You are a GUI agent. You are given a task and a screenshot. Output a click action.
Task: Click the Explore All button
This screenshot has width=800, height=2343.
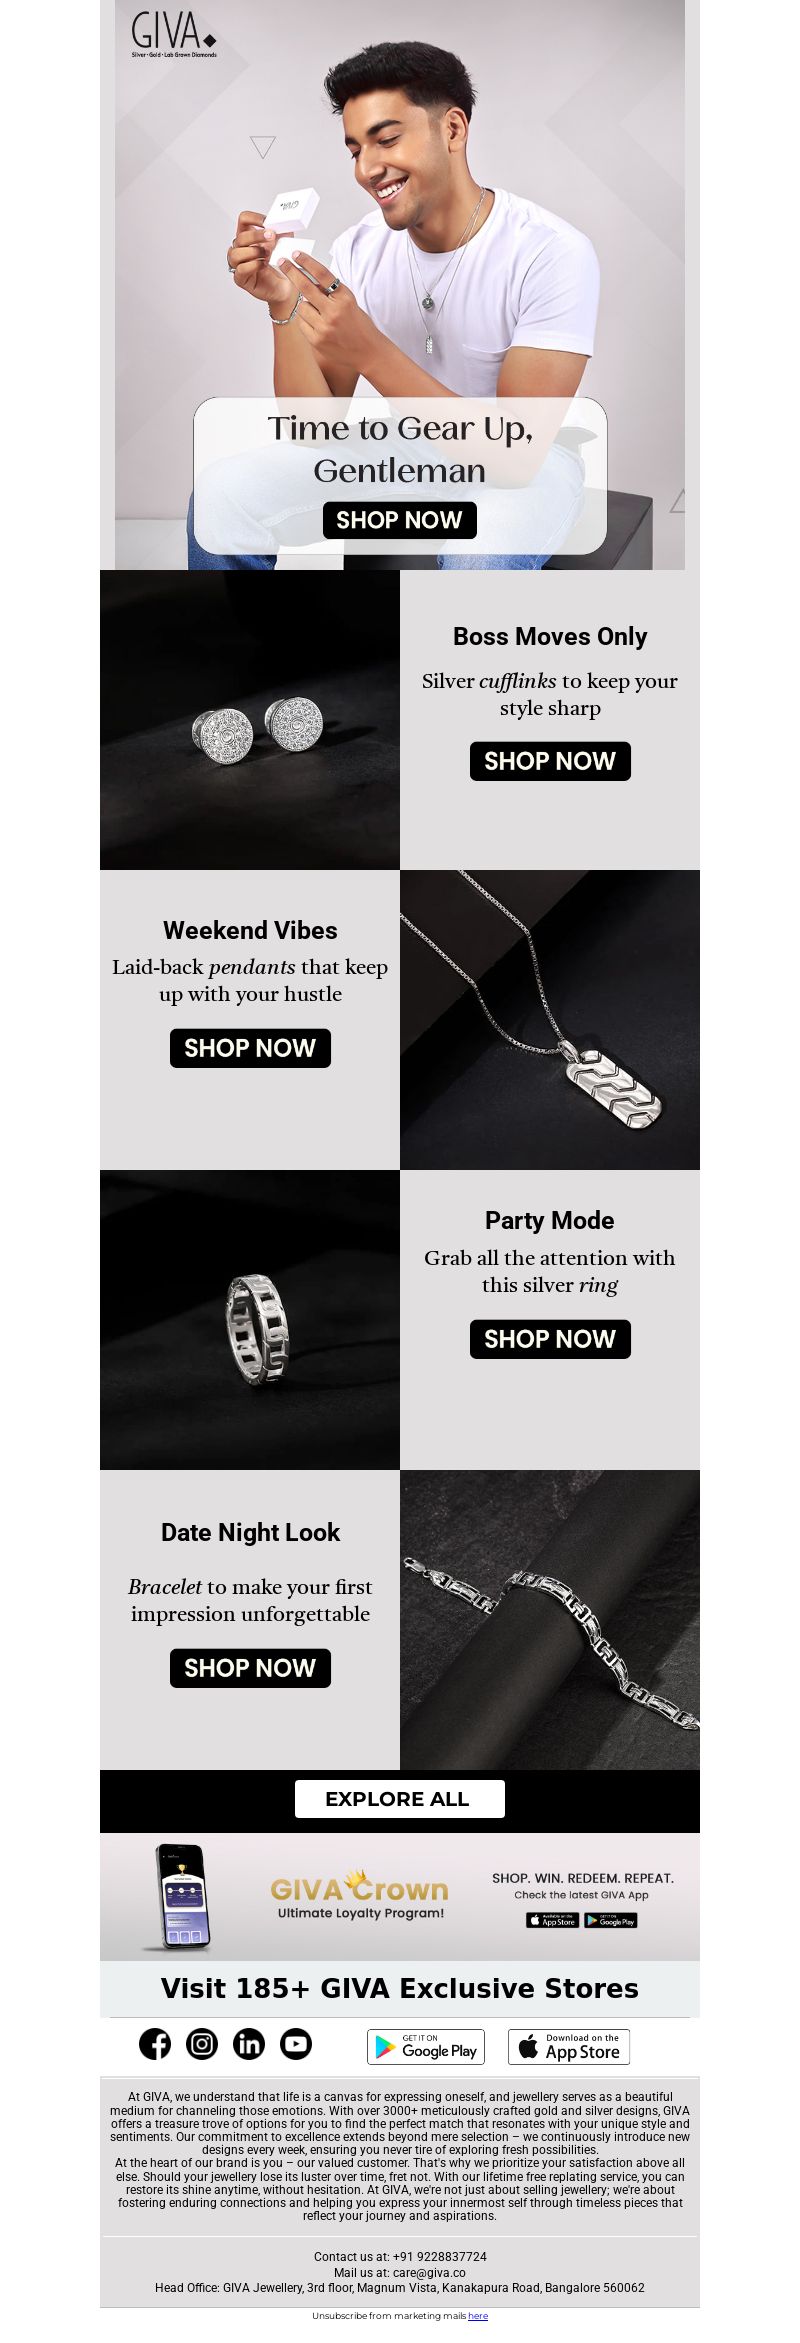[x=399, y=1799]
